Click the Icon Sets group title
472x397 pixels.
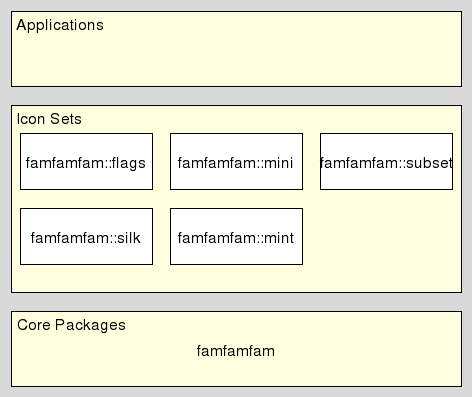tap(49, 119)
